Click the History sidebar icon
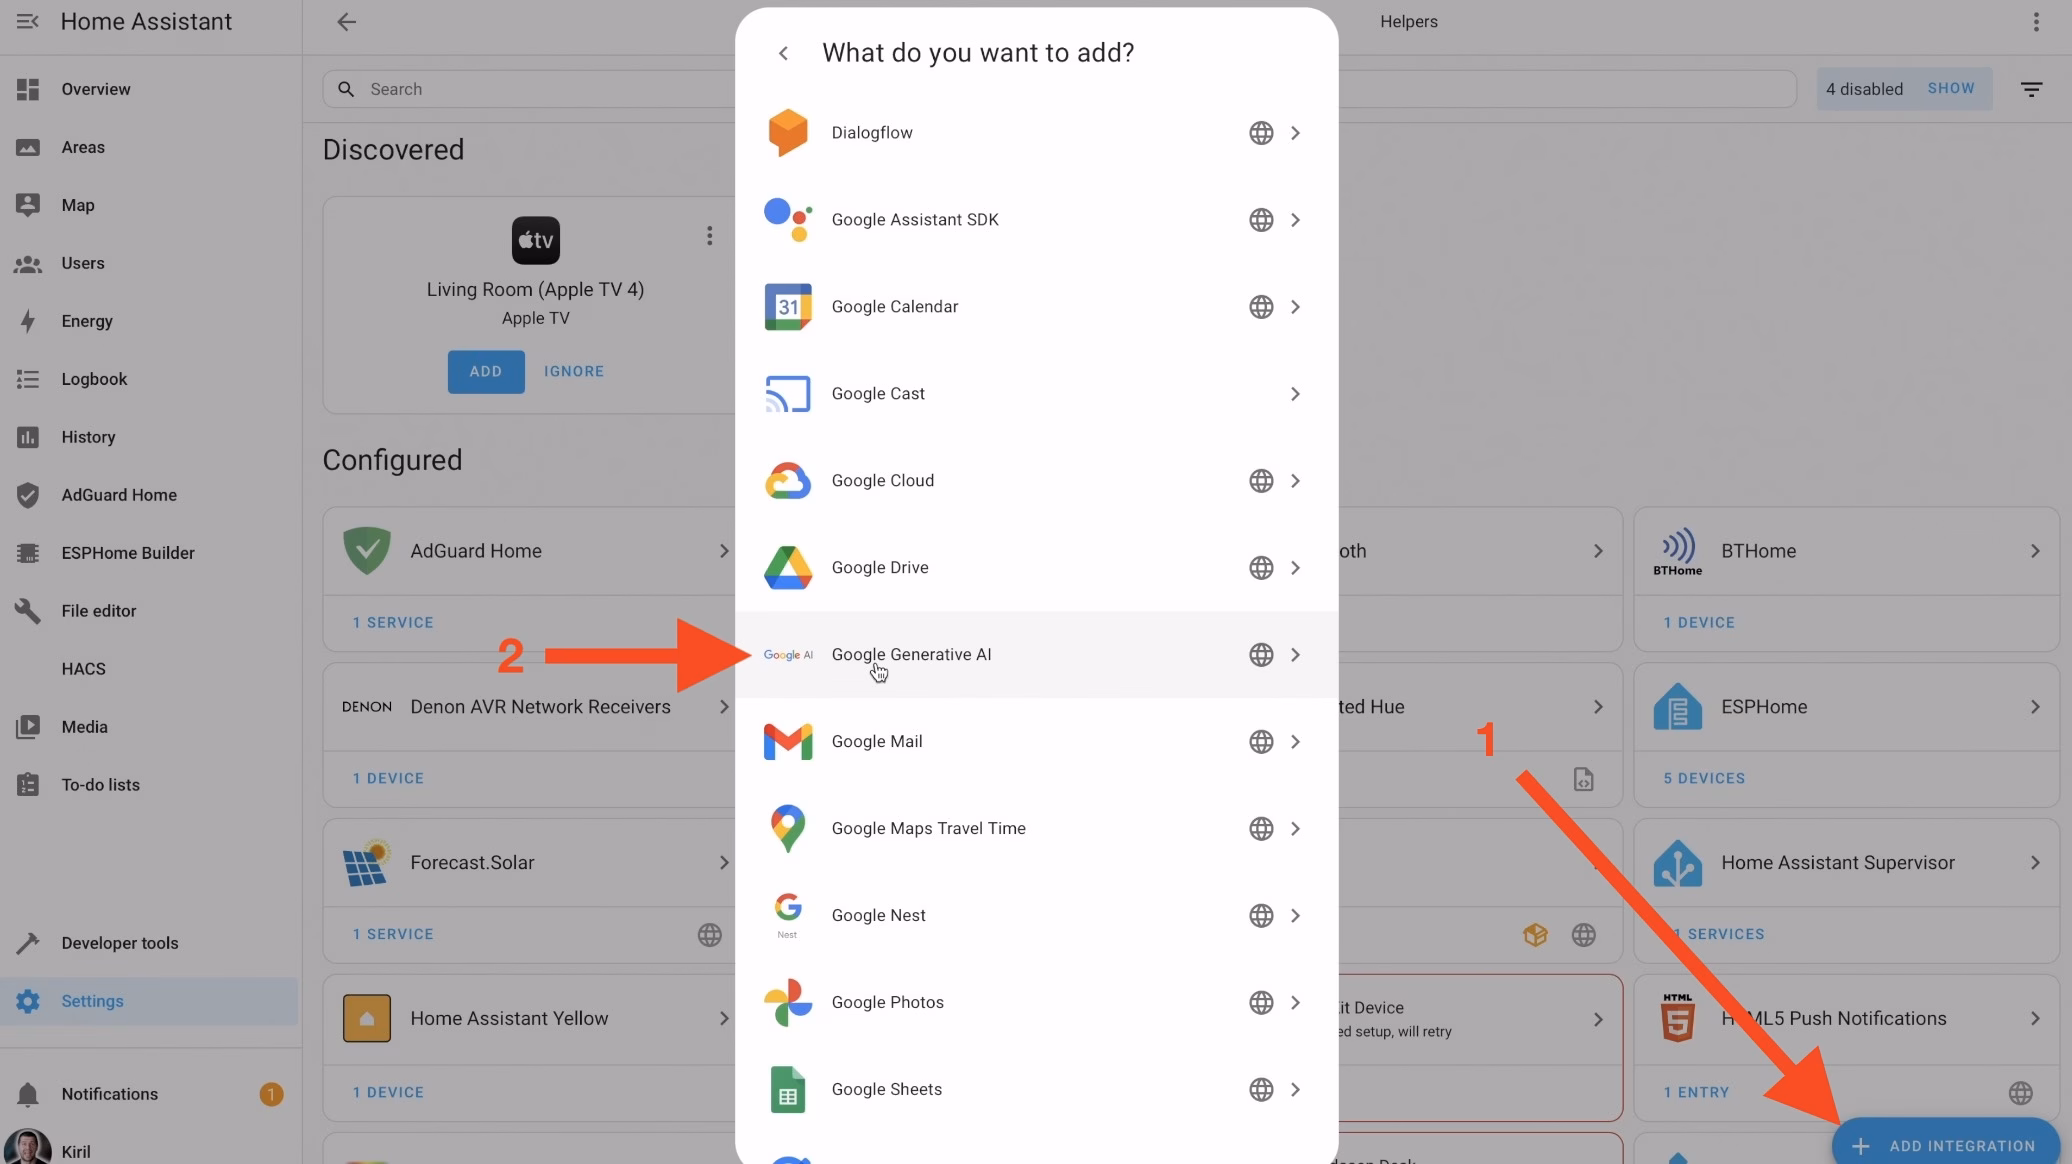 point(28,437)
